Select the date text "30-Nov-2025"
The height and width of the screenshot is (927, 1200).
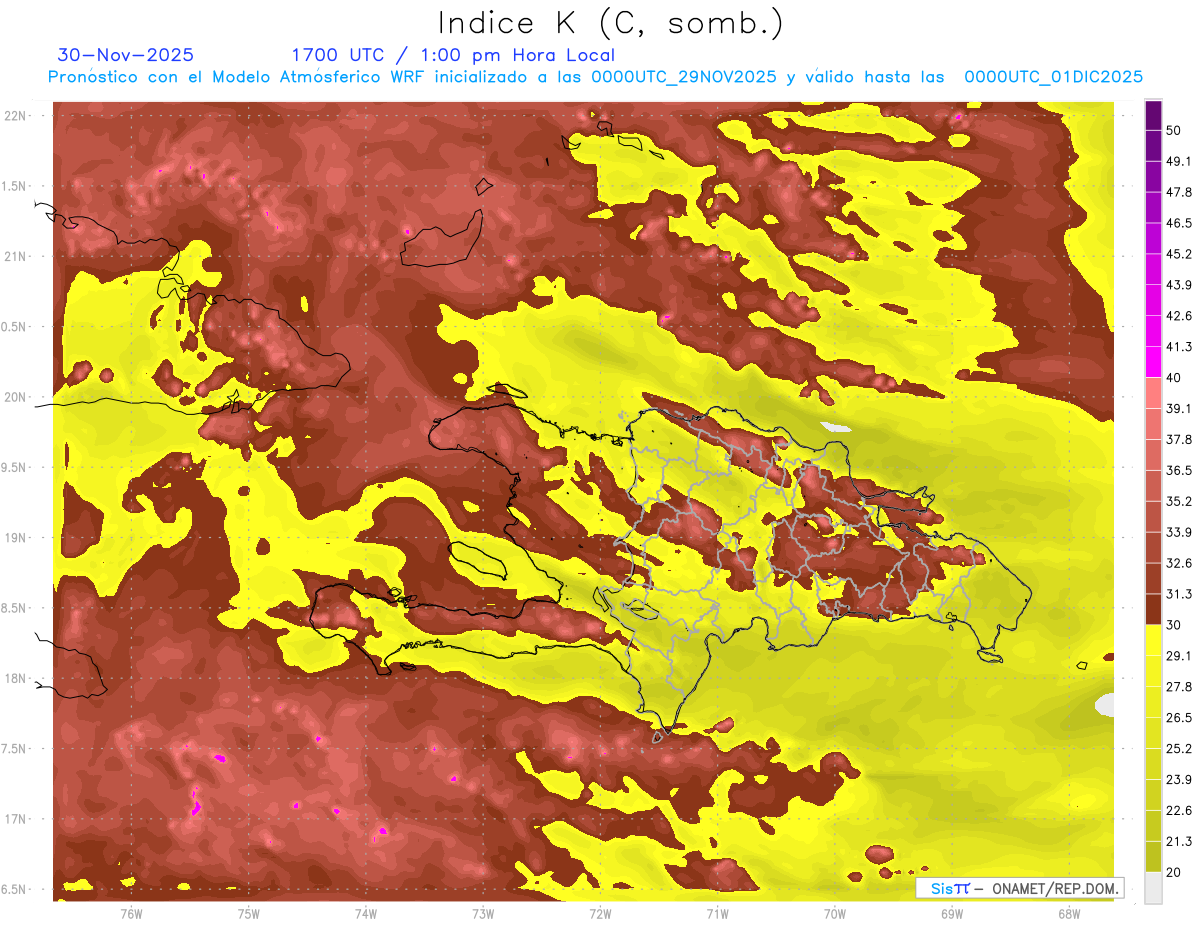pyautogui.click(x=126, y=55)
